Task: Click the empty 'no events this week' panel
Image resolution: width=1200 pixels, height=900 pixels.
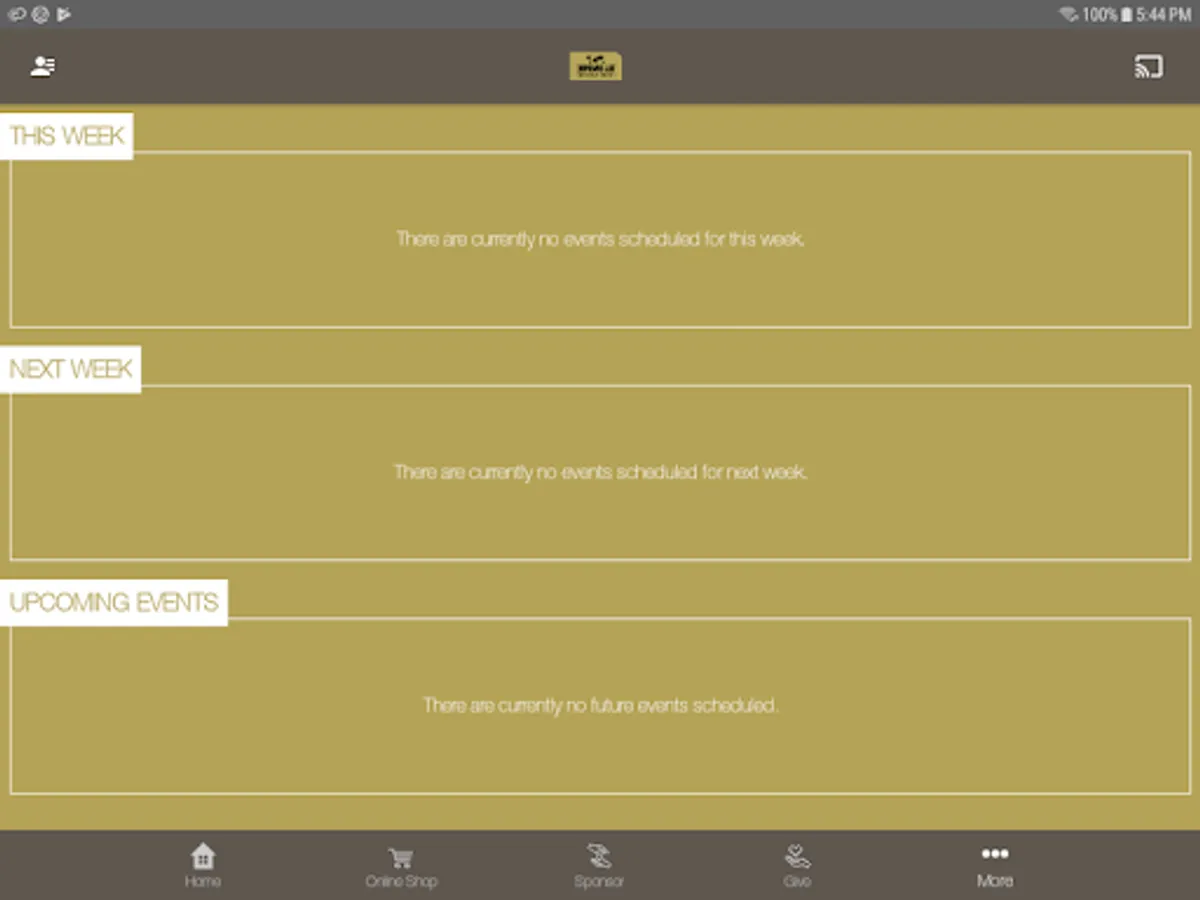Action: (600, 240)
